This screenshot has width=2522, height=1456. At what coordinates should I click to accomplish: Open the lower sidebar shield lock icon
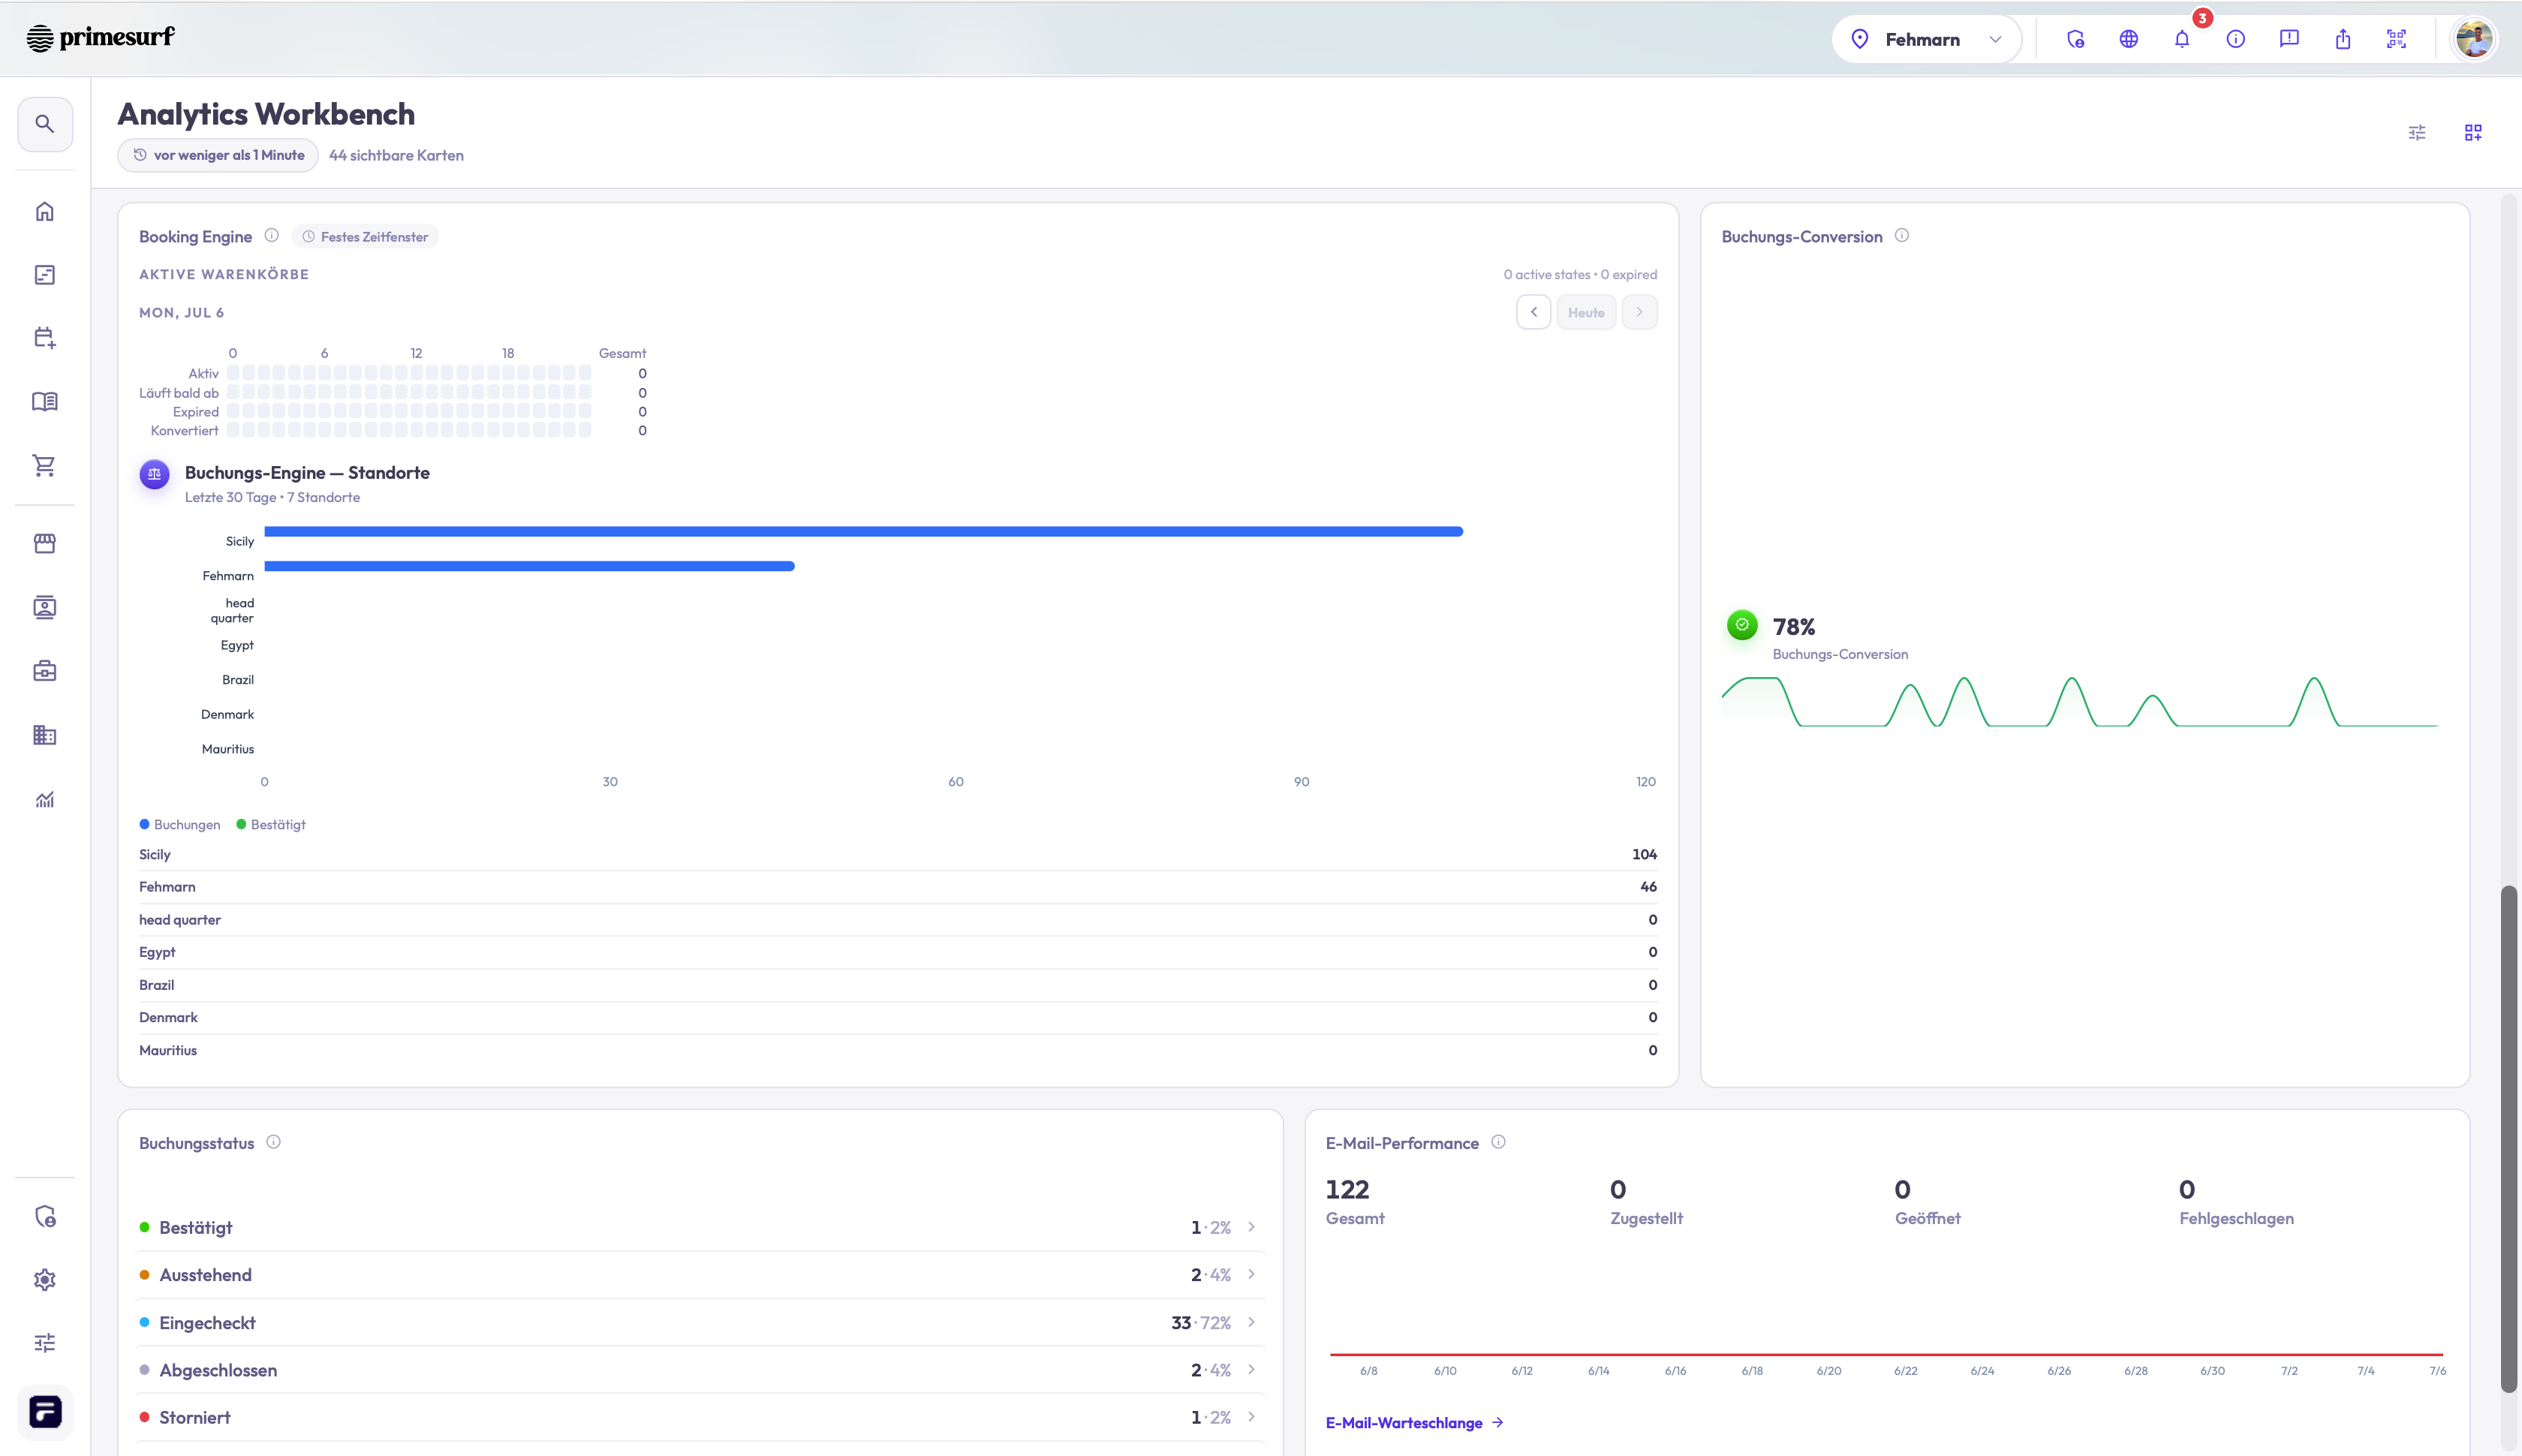[x=45, y=1216]
